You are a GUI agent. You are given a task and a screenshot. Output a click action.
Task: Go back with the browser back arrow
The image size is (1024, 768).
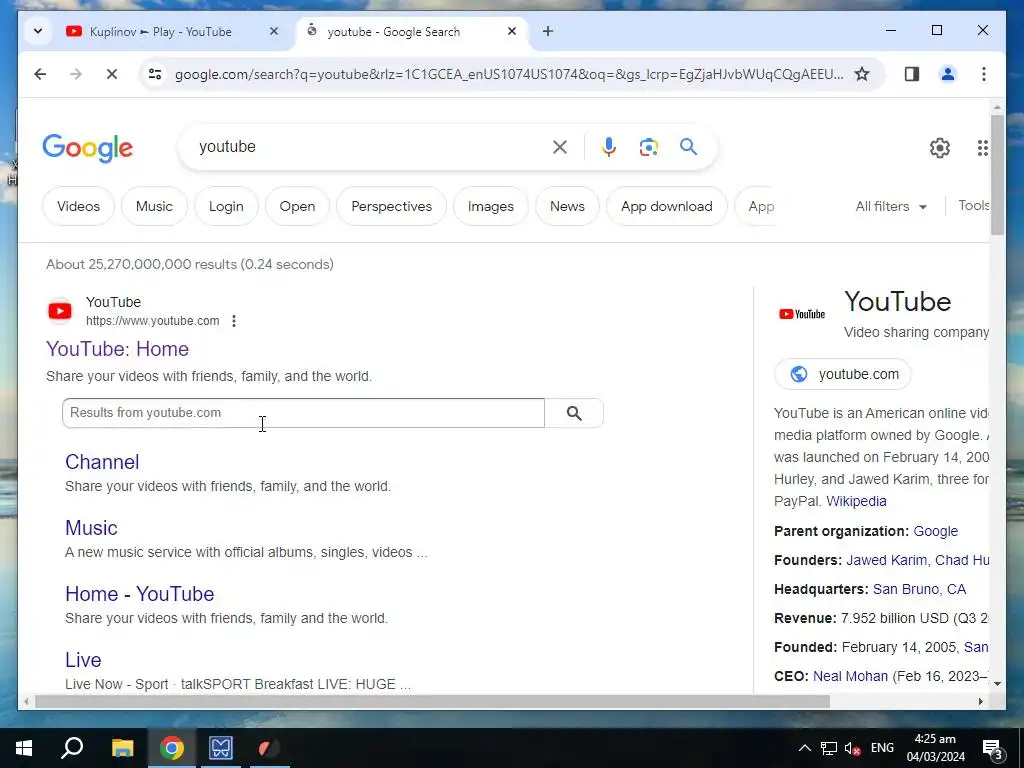click(40, 74)
